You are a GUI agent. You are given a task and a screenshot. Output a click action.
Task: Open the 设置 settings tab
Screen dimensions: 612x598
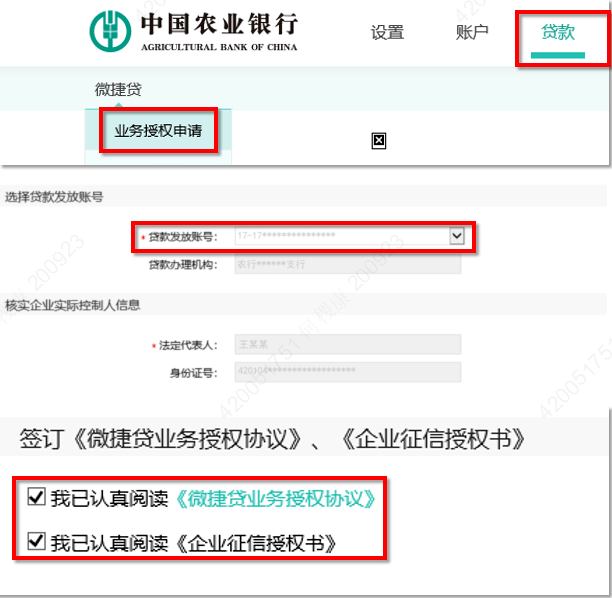click(387, 32)
